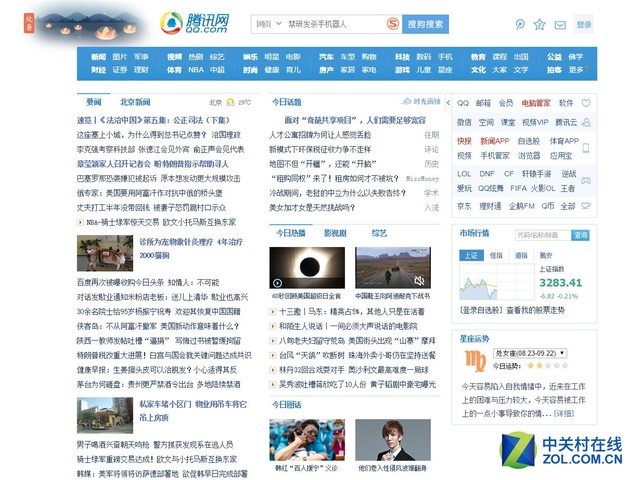Screen dimensions: 640x480
Task: Click the heart icon beside the QQ services row
Action: (x=586, y=103)
